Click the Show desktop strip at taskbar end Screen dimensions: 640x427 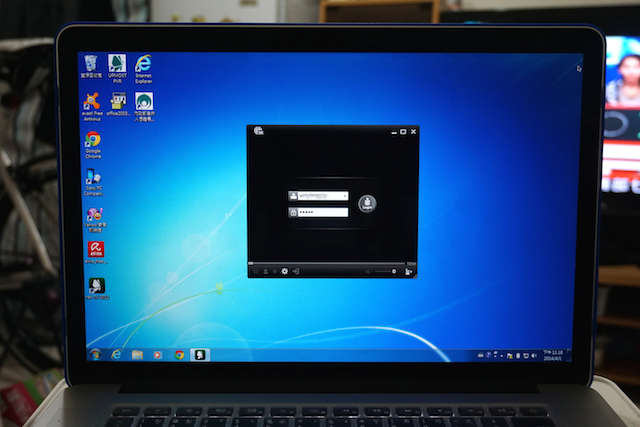click(569, 355)
